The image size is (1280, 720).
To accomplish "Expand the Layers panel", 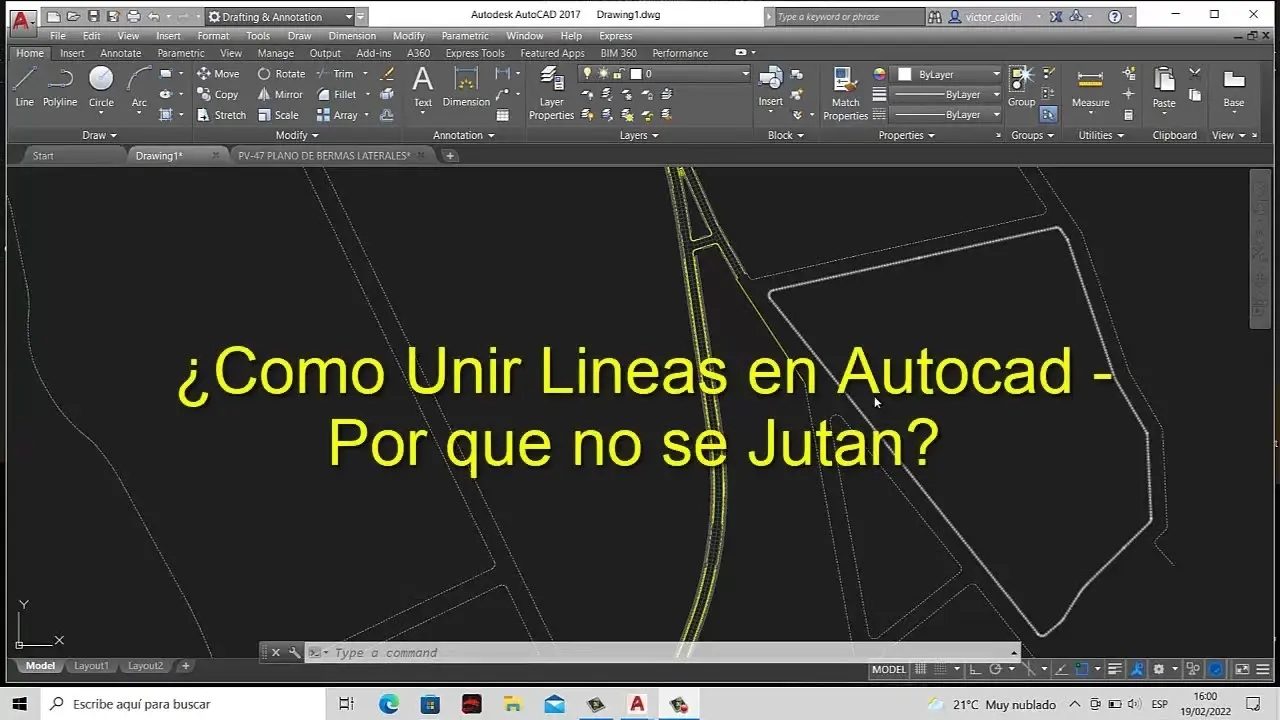I will [639, 135].
